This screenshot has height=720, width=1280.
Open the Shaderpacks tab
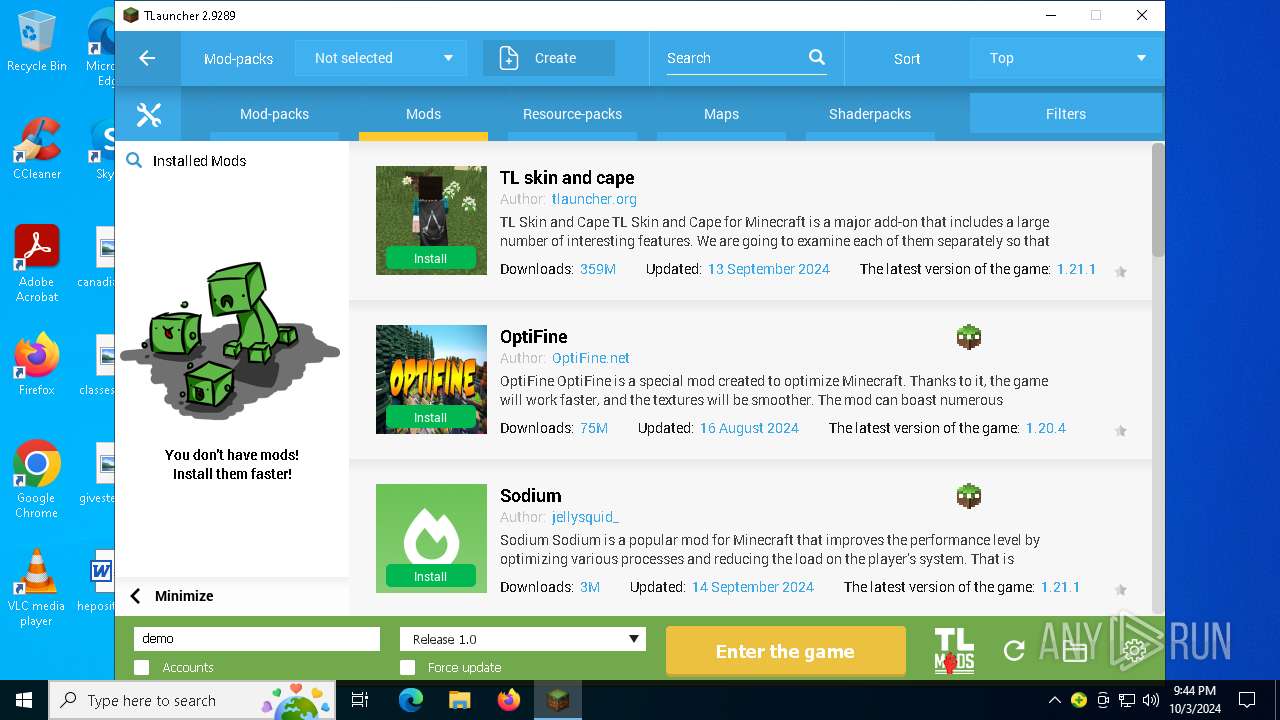click(870, 114)
